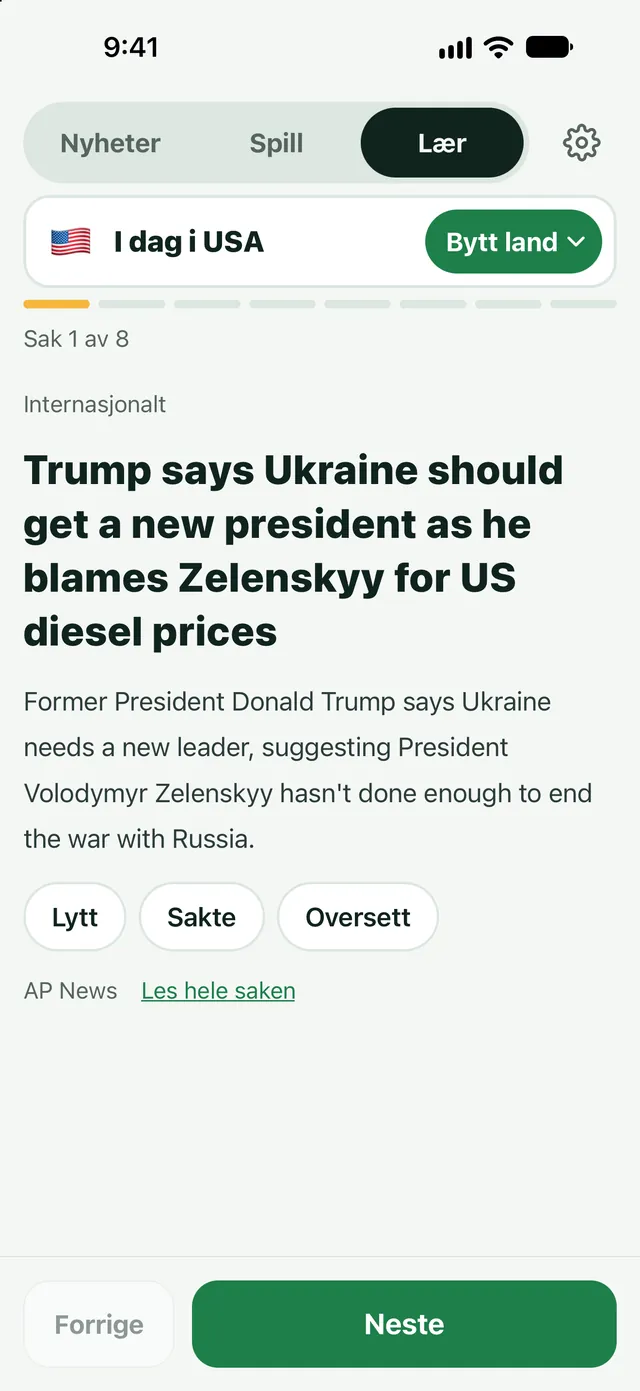Select the Lær tab

point(442,143)
